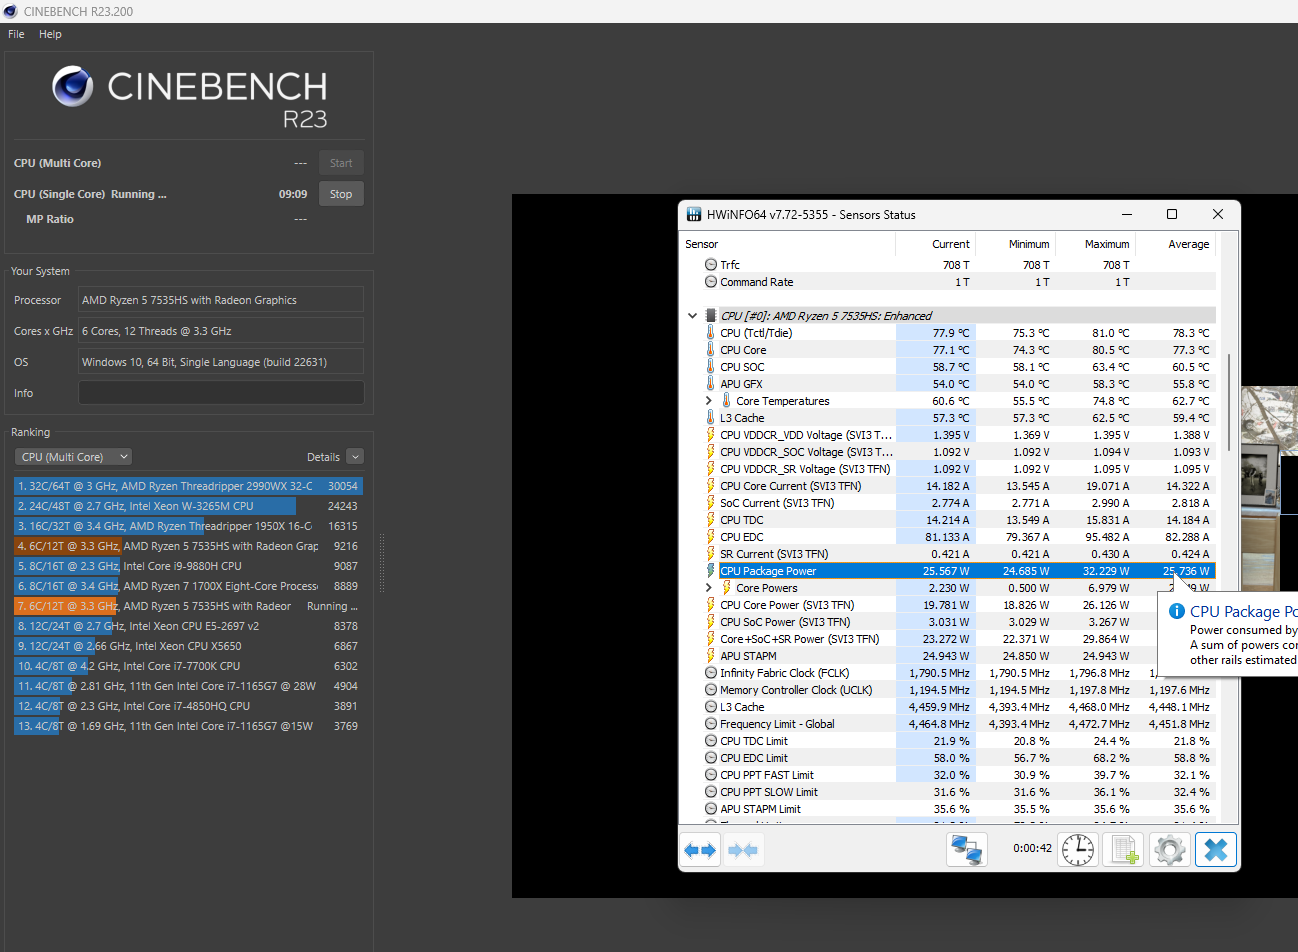Open HWiNFO remote network monitoring icon
This screenshot has height=952, width=1298.
point(967,850)
